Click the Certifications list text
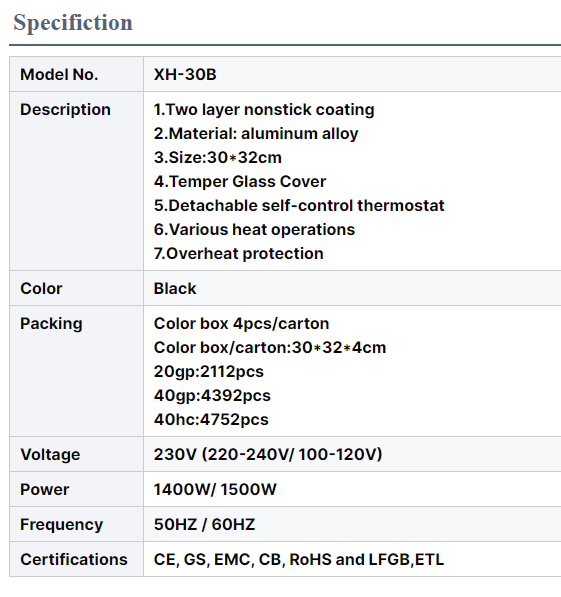This screenshot has width=561, height=597. pyautogui.click(x=299, y=560)
